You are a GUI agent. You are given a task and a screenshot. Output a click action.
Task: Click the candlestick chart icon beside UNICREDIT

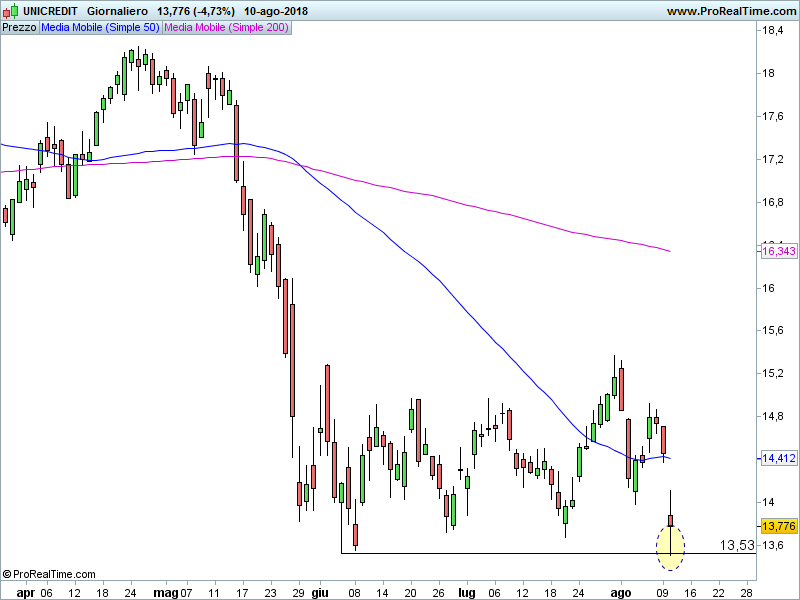click(x=10, y=11)
